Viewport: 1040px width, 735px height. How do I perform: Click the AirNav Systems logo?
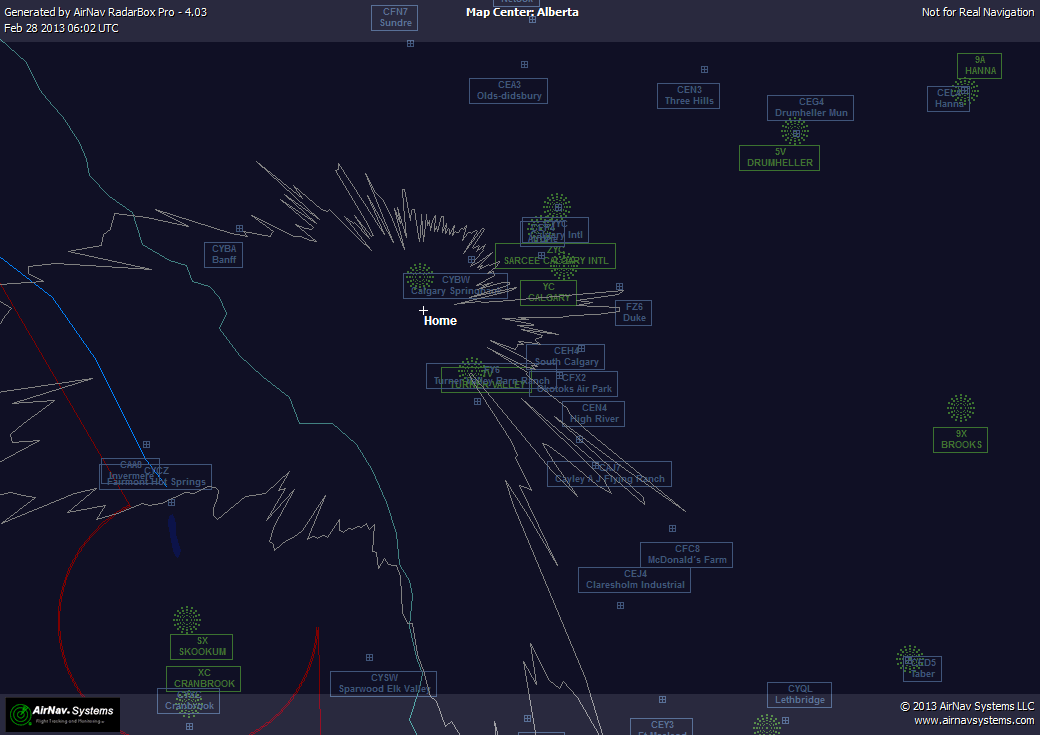[x=63, y=713]
